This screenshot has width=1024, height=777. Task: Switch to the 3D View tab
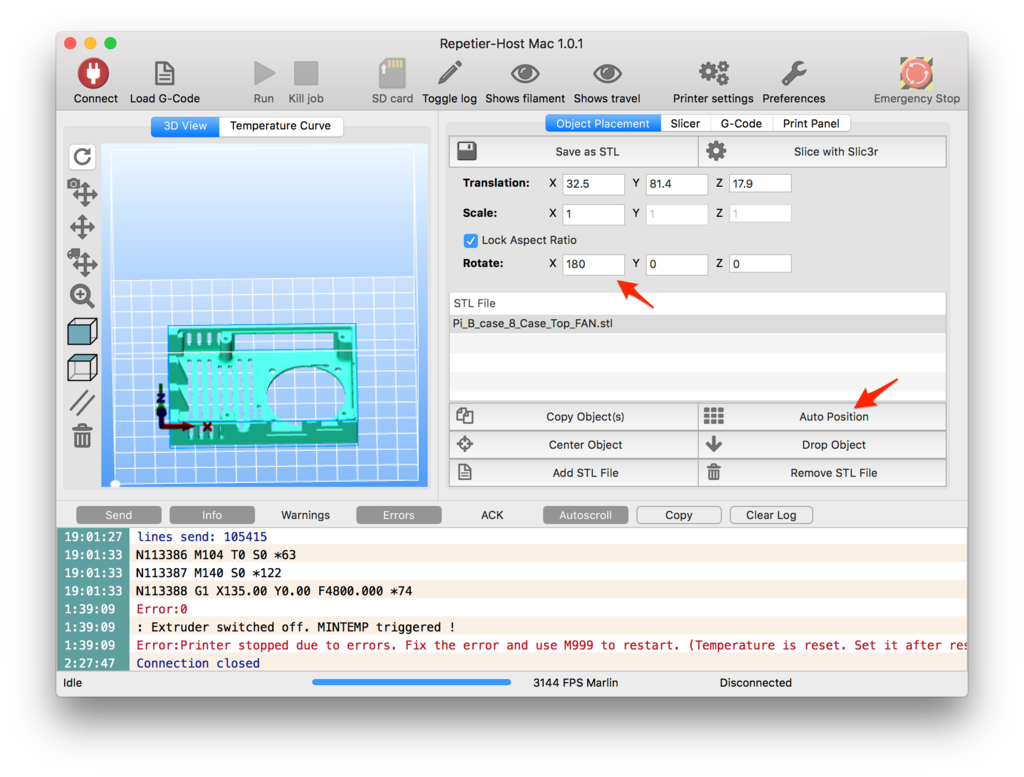tap(185, 125)
